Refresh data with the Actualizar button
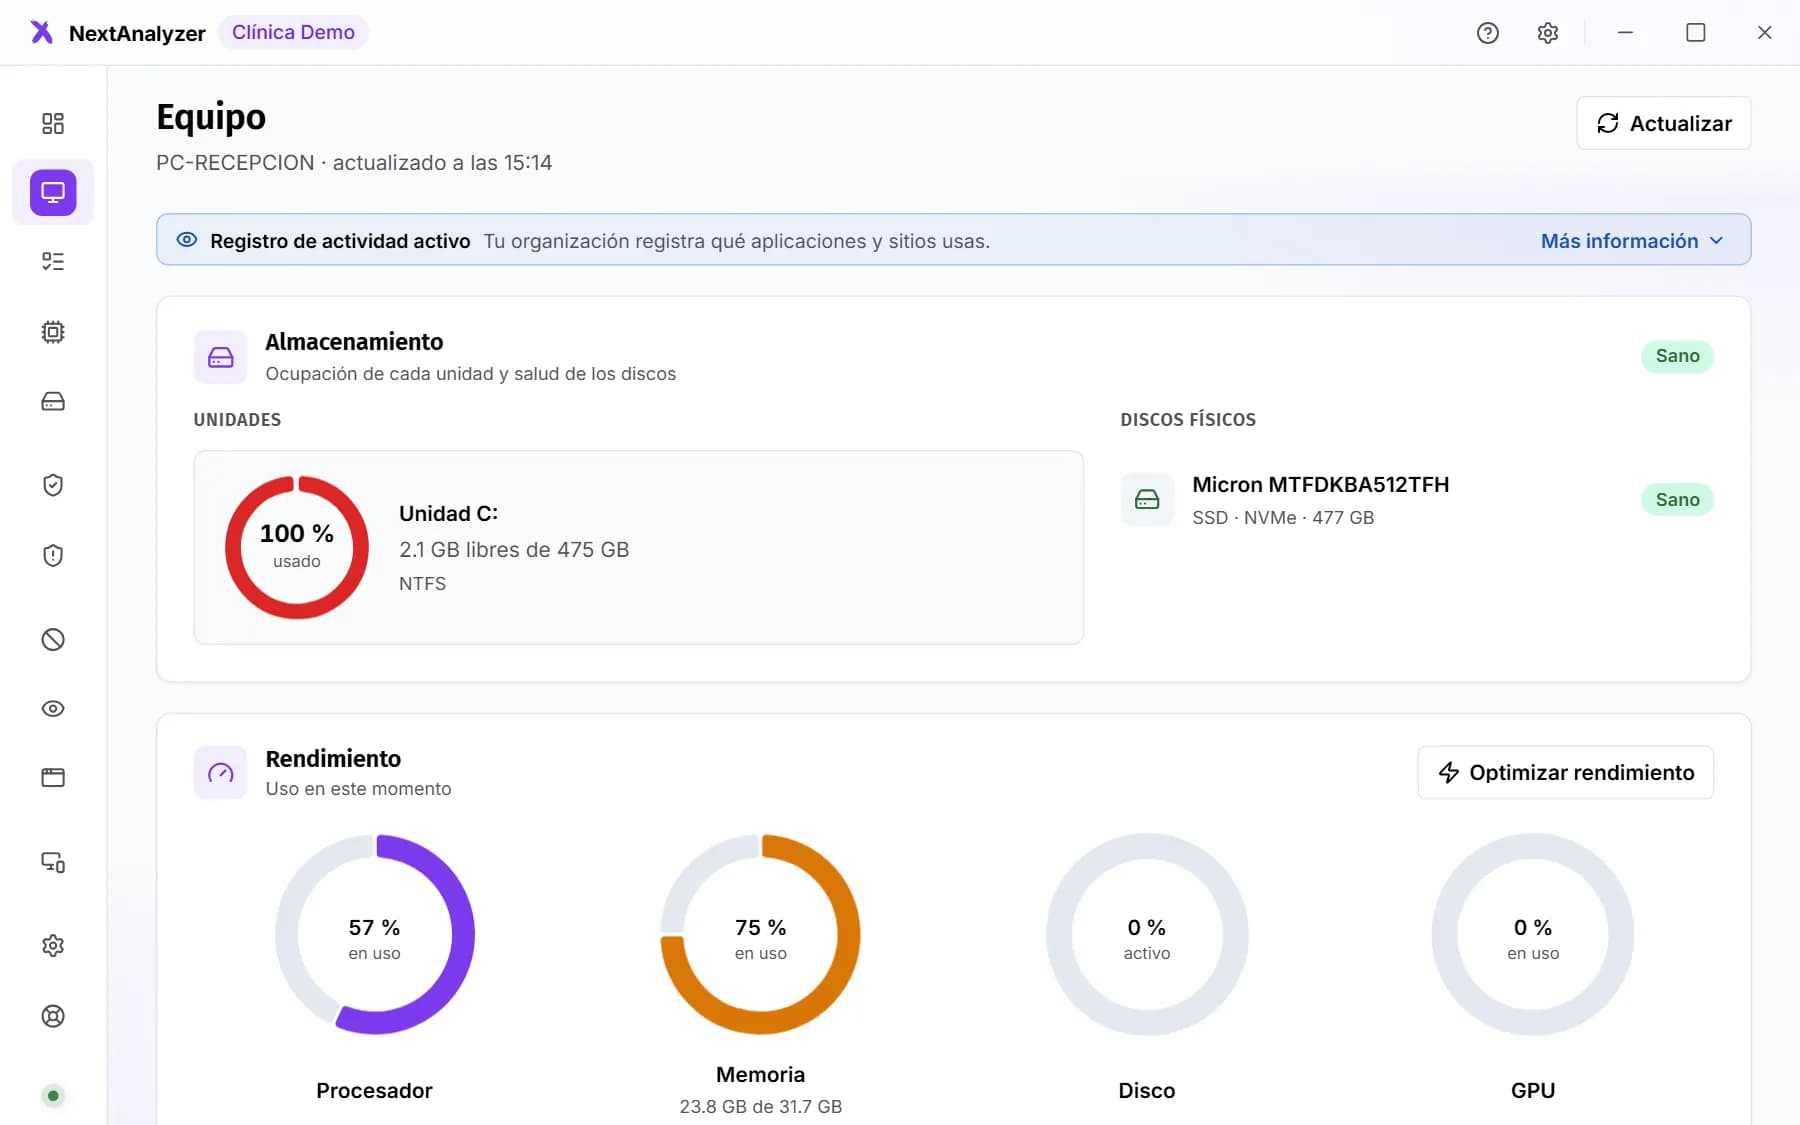The height and width of the screenshot is (1125, 1800). click(1664, 123)
